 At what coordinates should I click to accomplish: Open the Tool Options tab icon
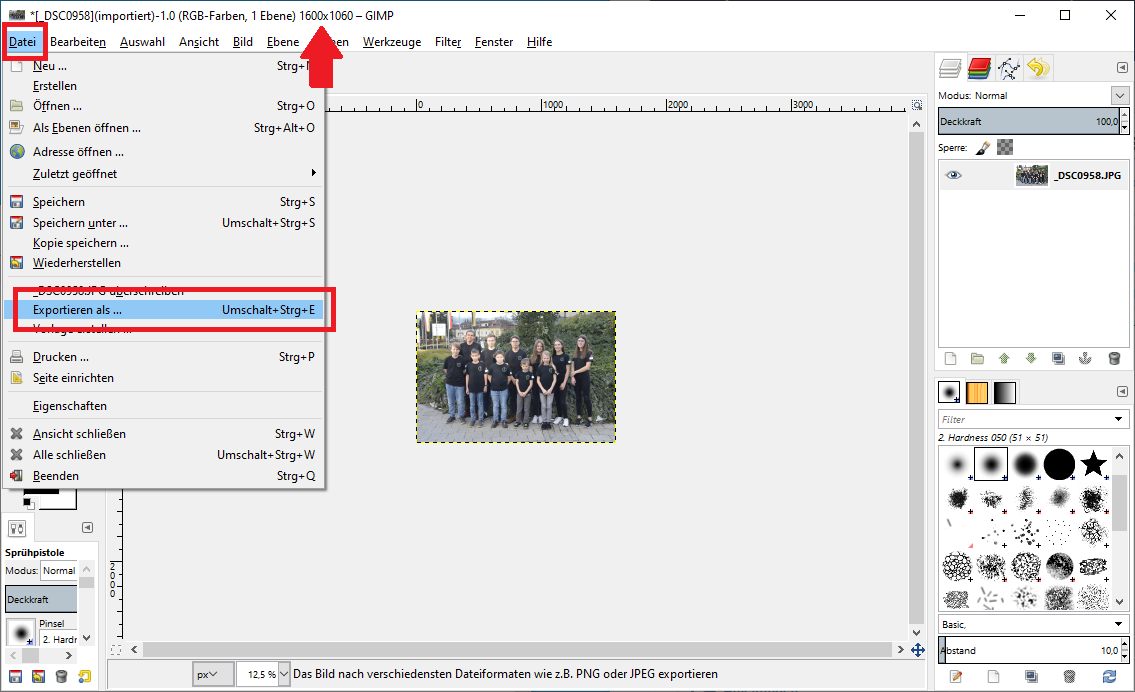pos(17,528)
